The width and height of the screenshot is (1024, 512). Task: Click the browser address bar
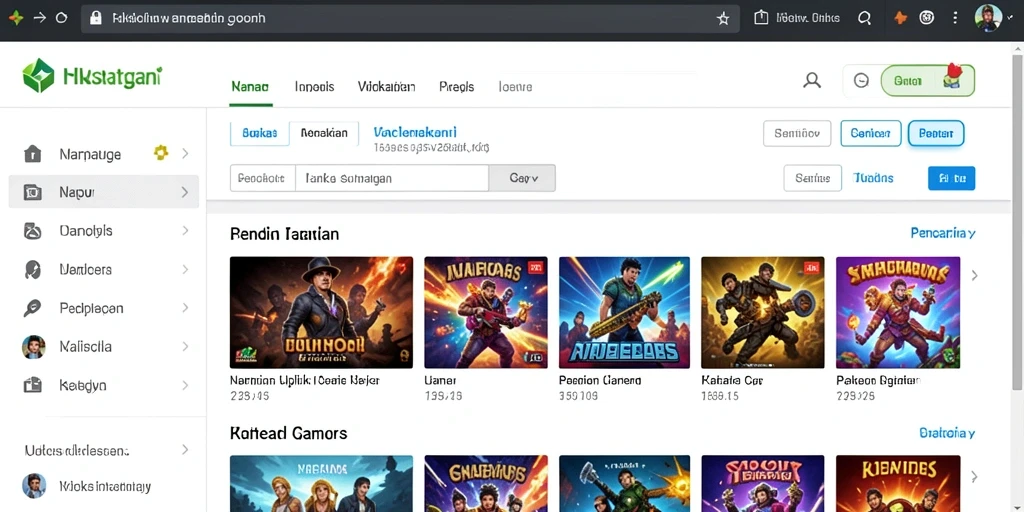(410, 18)
